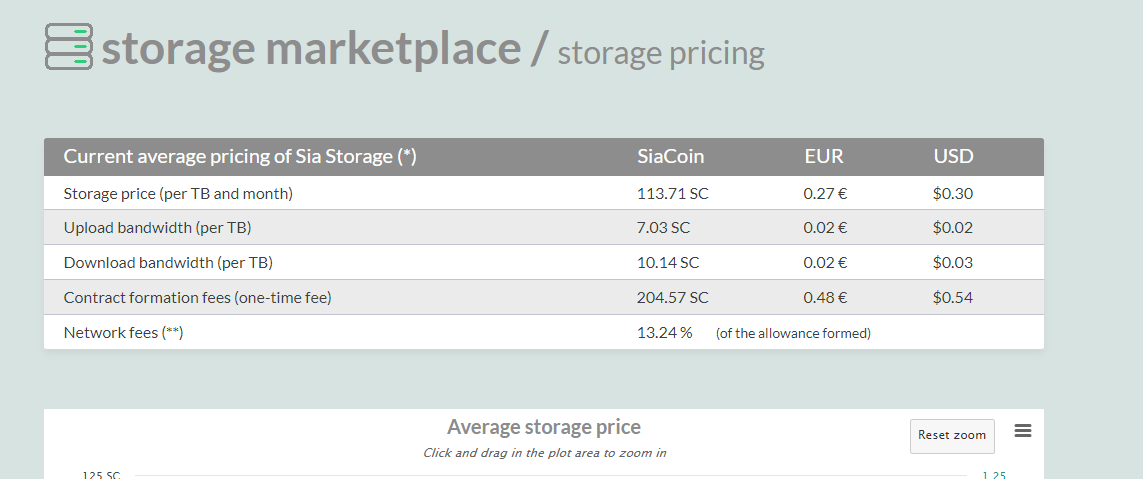This screenshot has width=1143, height=479.
Task: Click the Current average pricing table header
Action: (x=240, y=156)
